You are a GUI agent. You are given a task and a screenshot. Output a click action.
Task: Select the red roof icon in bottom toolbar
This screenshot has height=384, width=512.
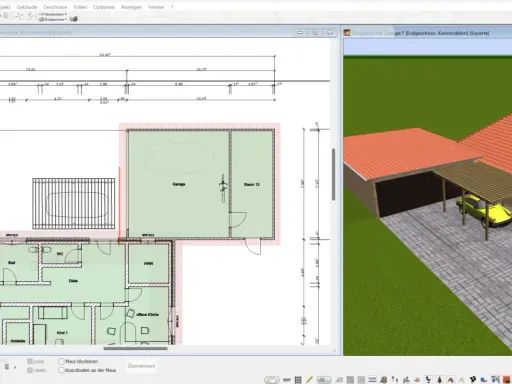451,380
